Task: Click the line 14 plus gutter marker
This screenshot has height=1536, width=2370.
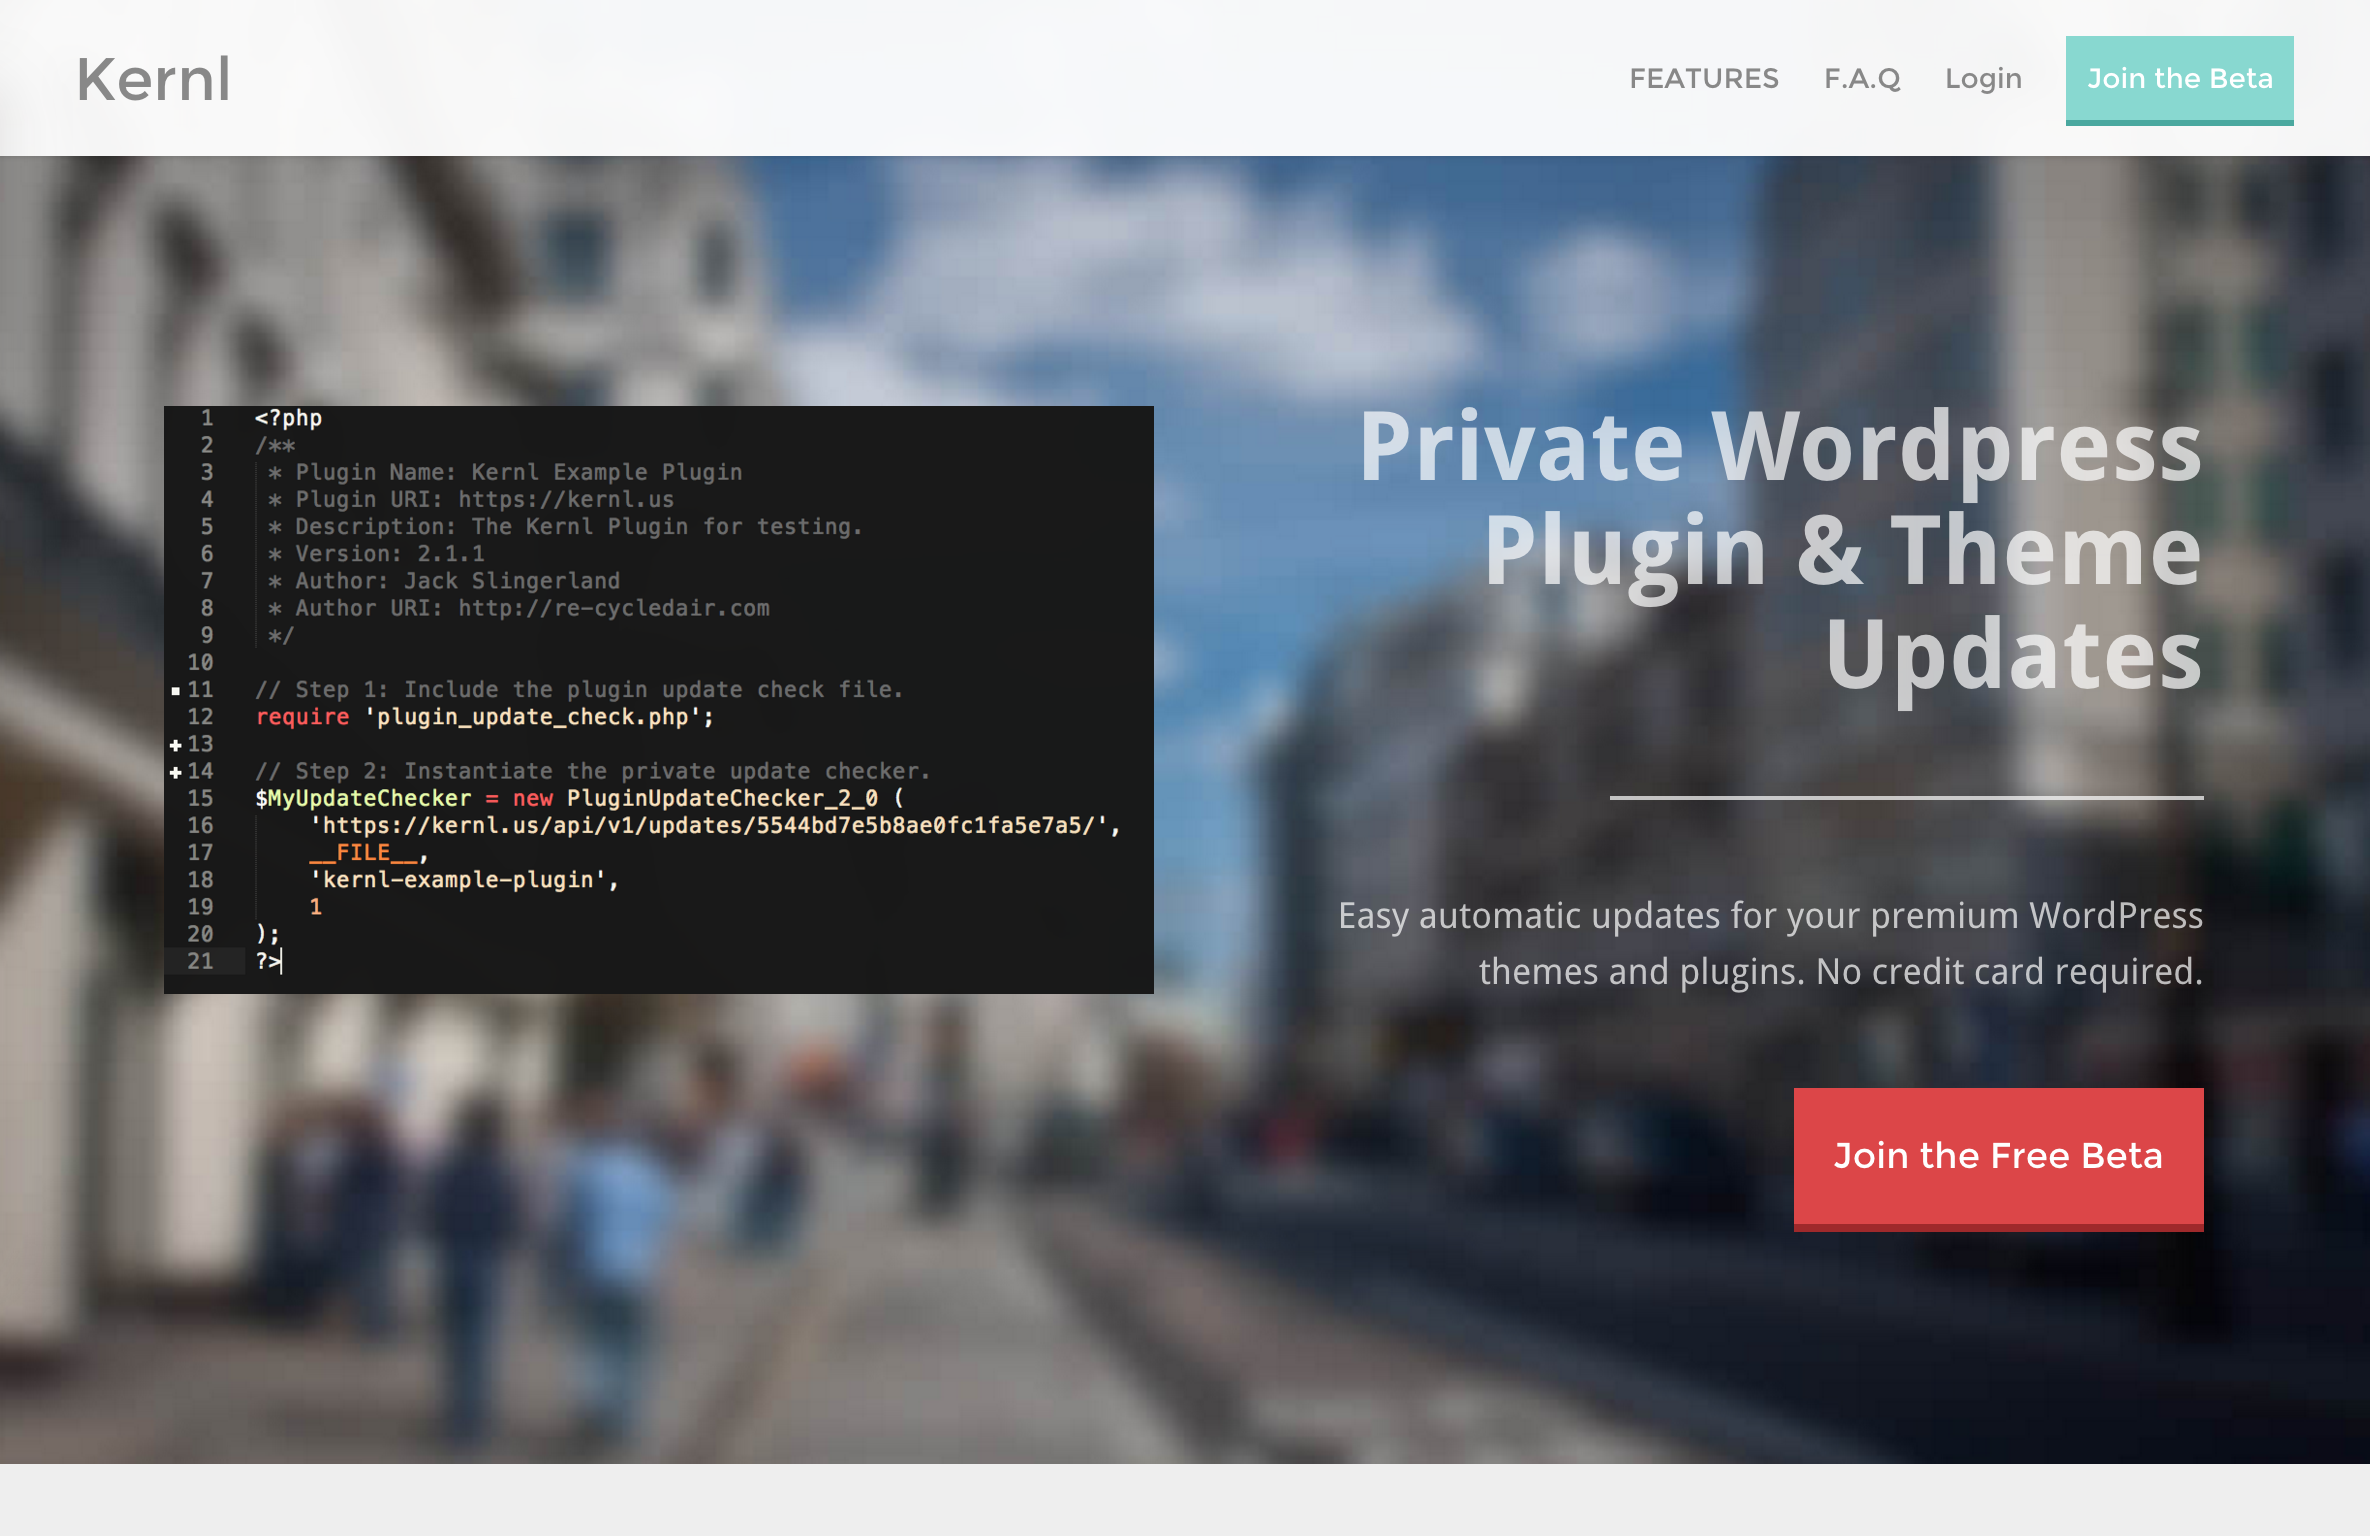Action: [176, 772]
